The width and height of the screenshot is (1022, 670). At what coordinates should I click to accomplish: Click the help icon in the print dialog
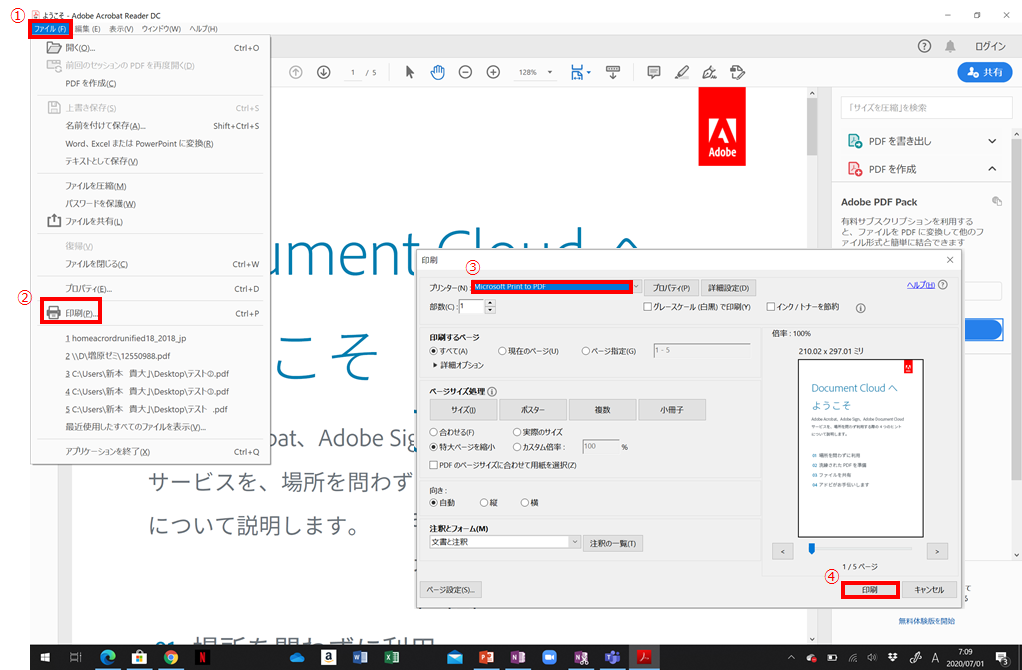(x=942, y=285)
